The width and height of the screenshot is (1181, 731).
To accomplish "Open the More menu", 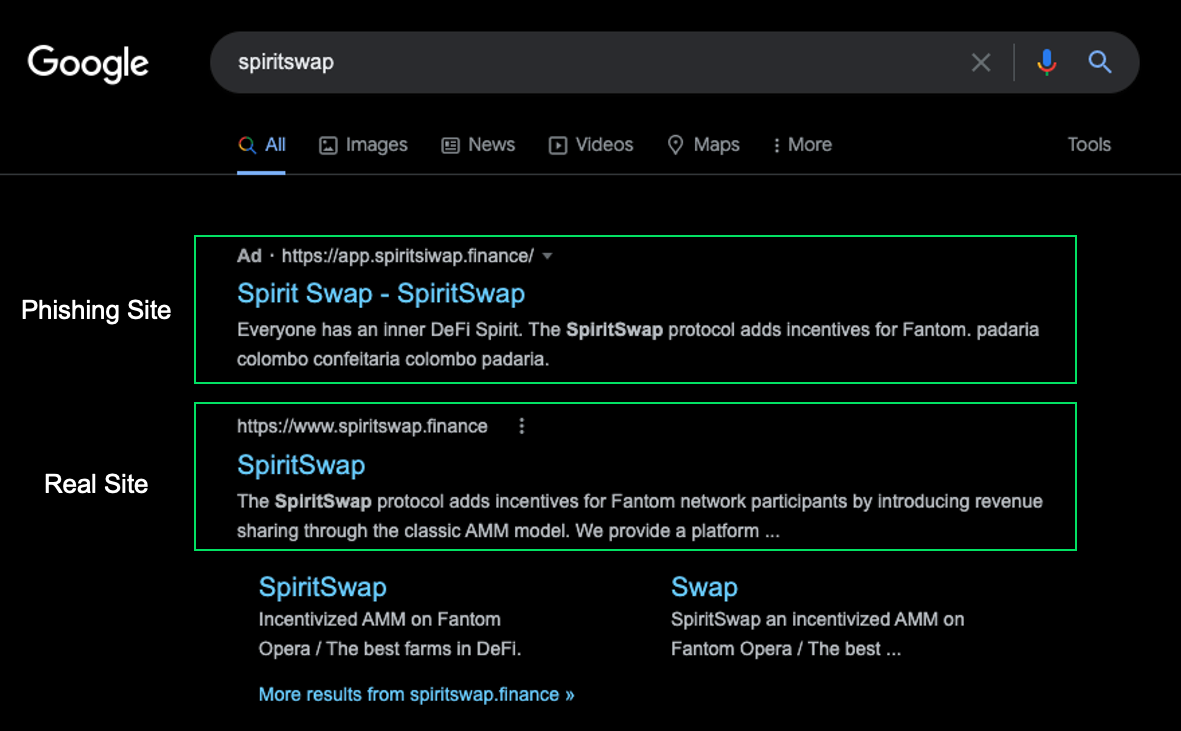I will [802, 145].
